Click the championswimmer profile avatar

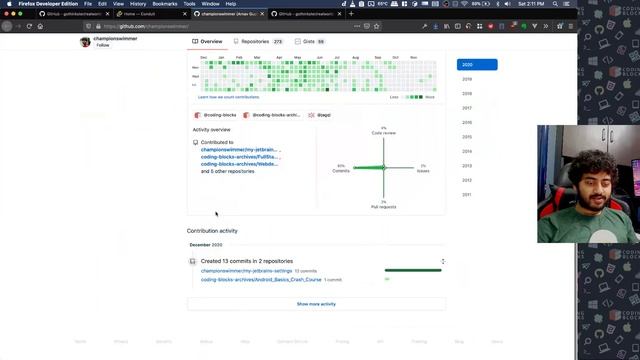(85, 42)
